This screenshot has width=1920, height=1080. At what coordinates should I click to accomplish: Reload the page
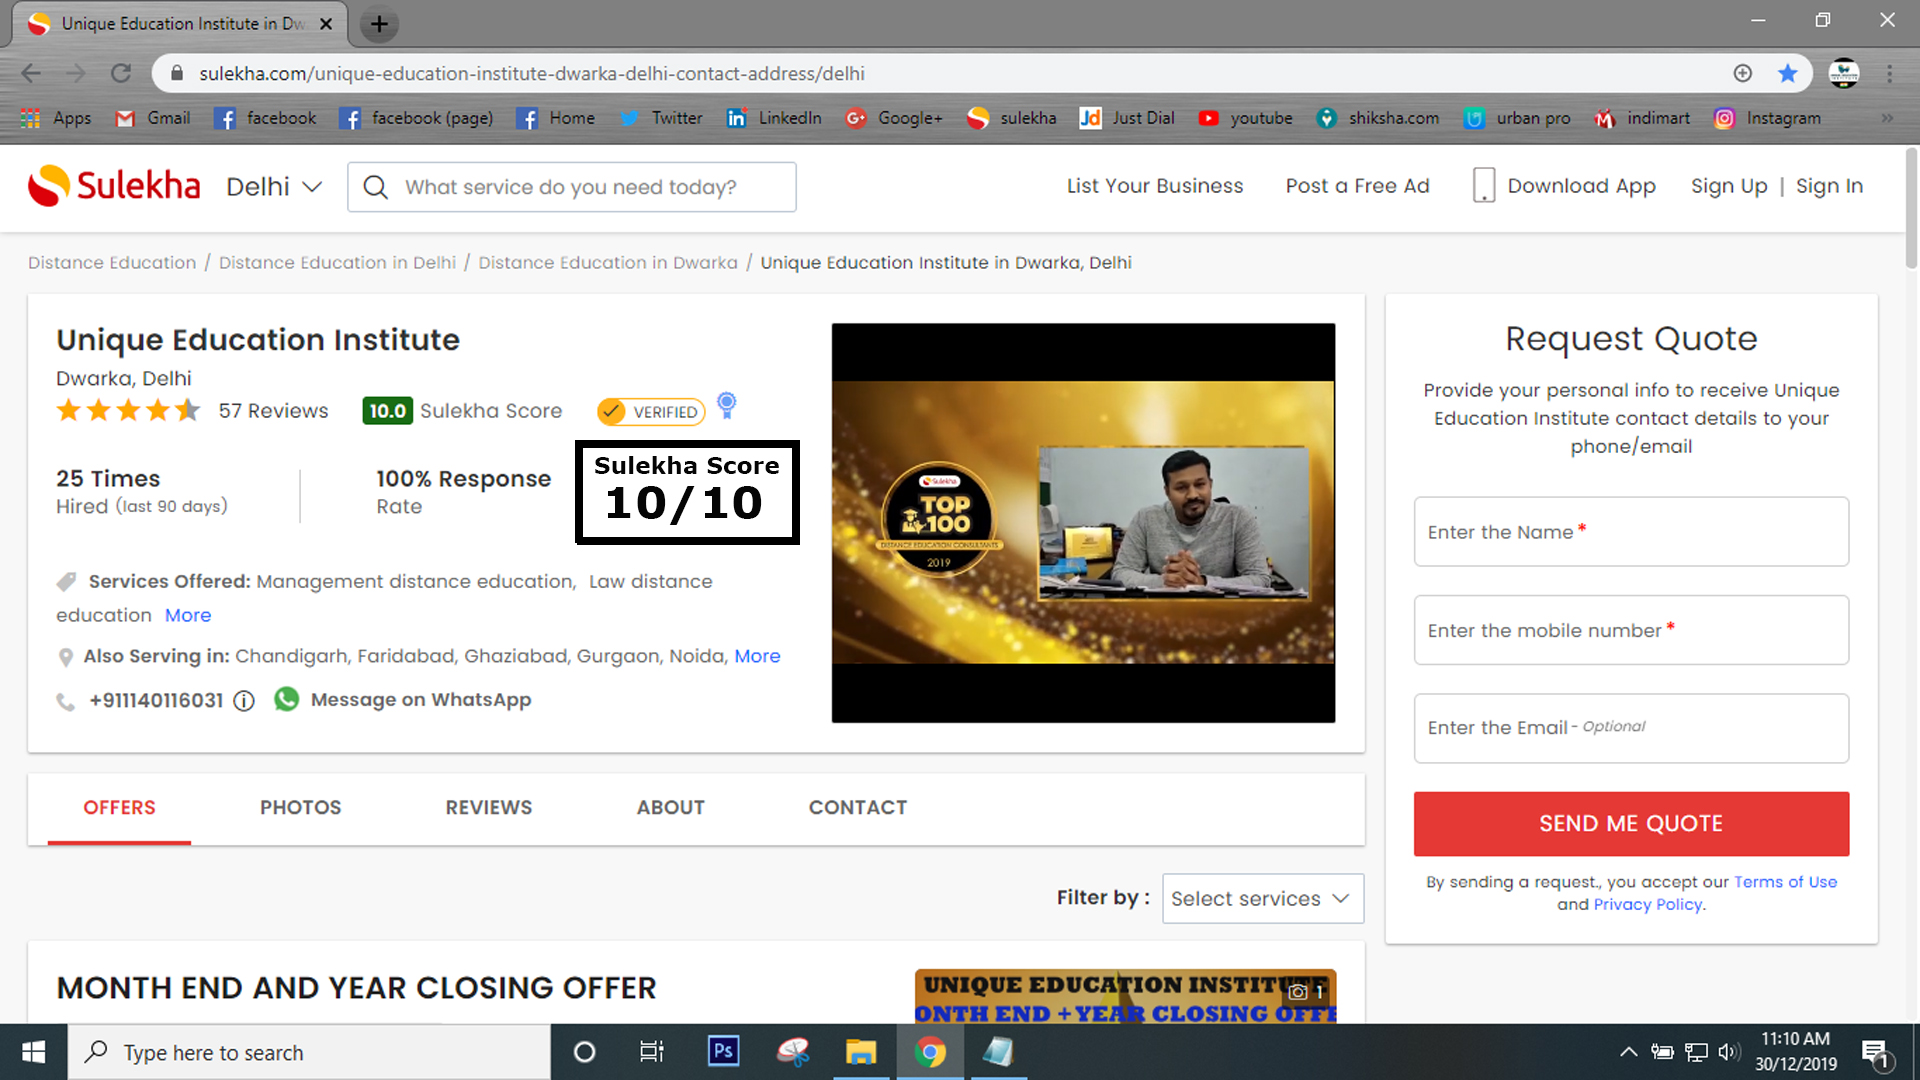(121, 73)
